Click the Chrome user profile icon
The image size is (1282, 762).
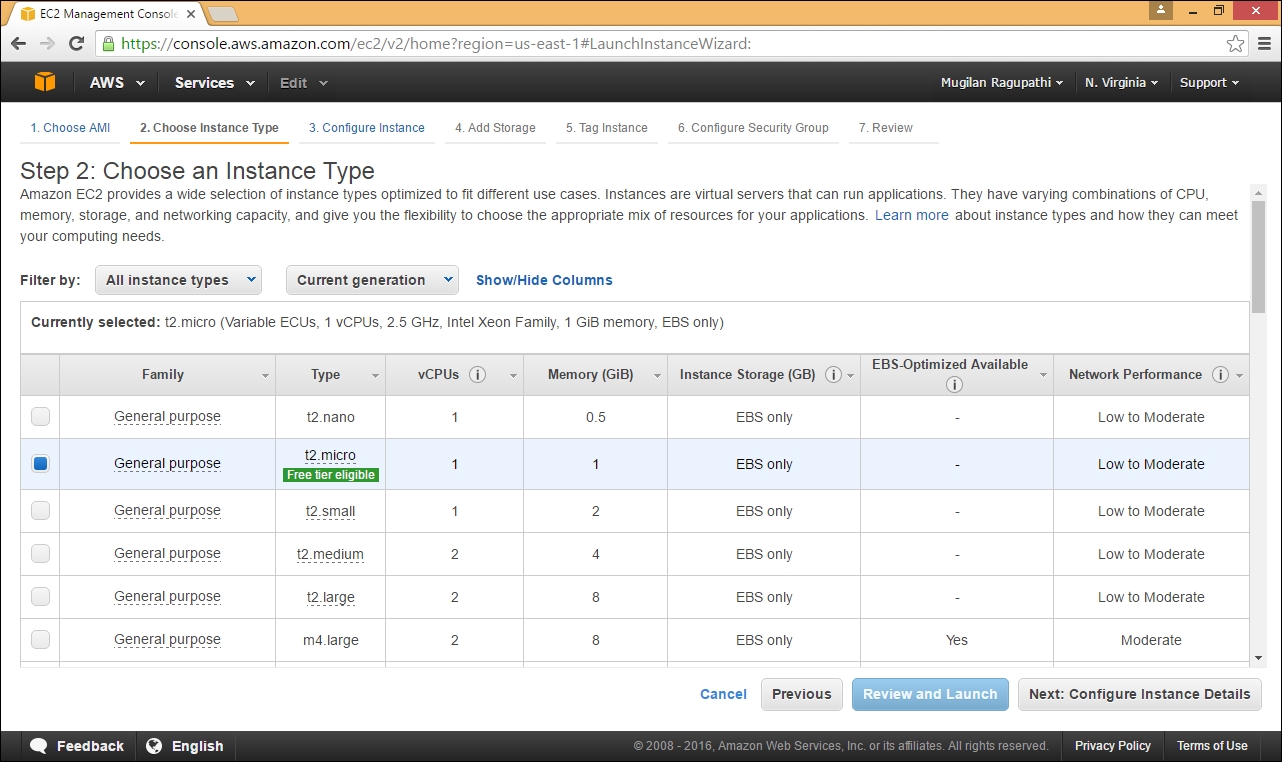(x=1161, y=10)
